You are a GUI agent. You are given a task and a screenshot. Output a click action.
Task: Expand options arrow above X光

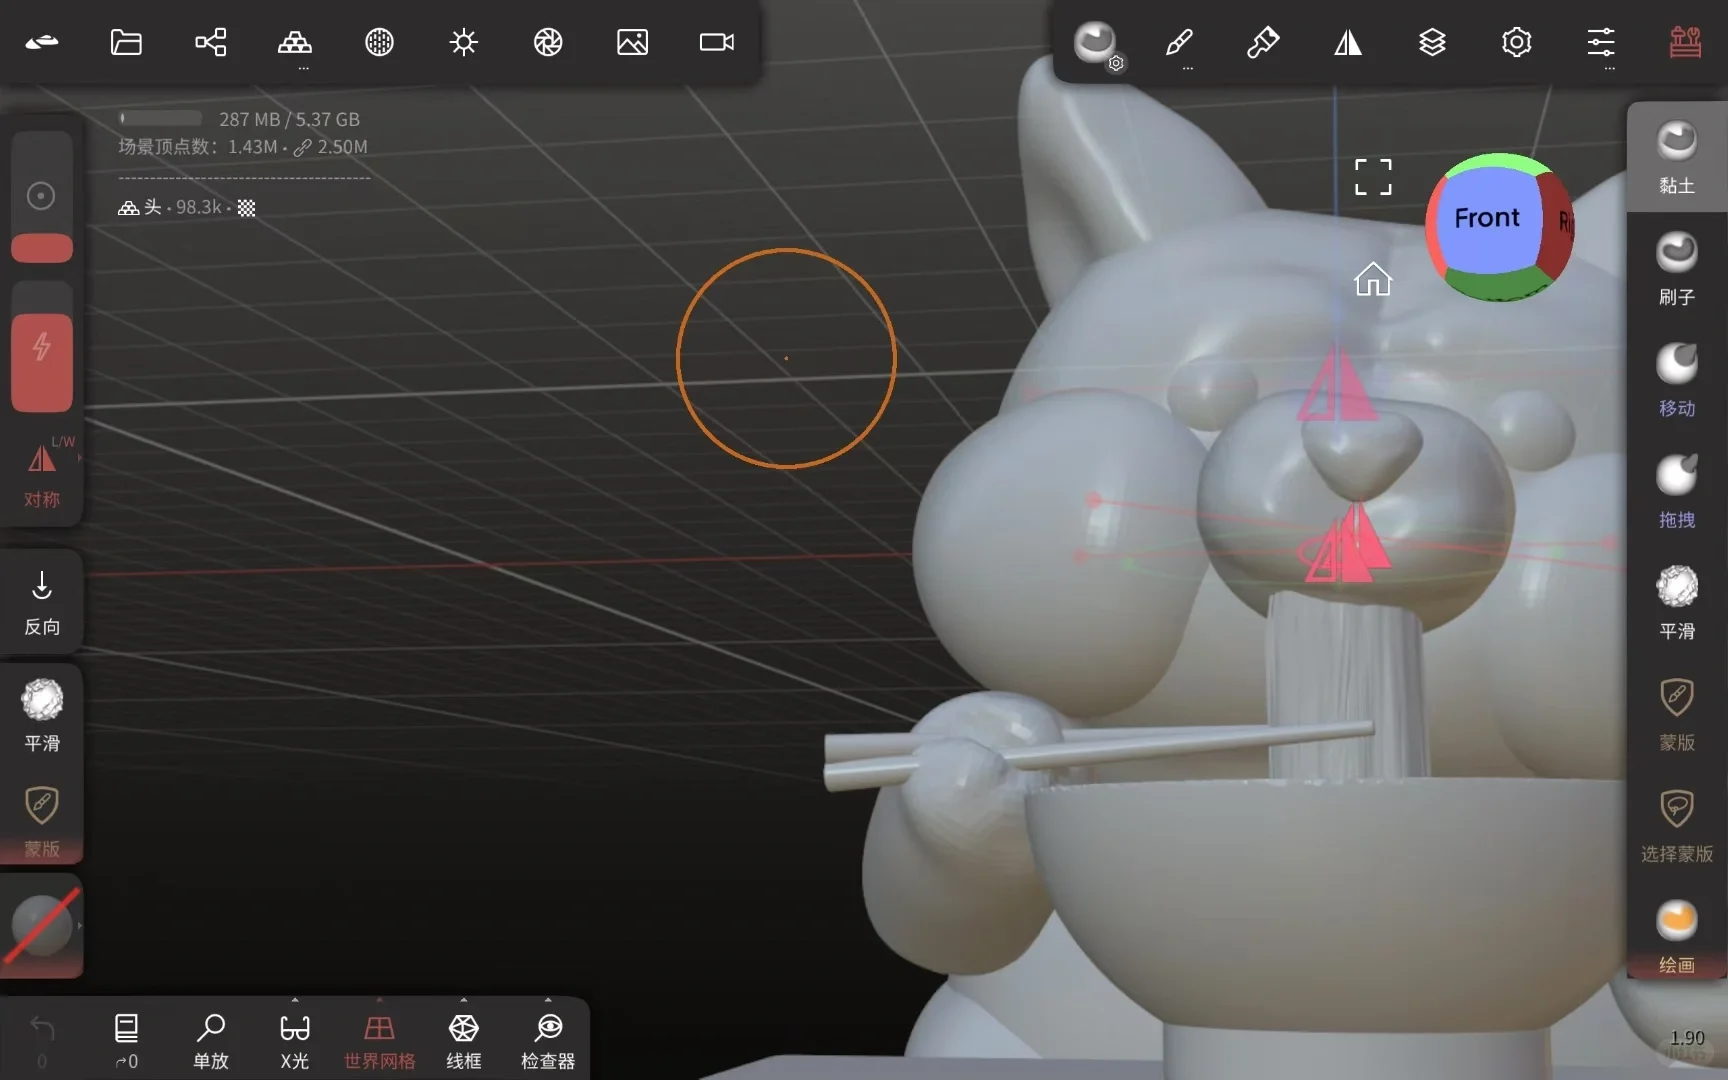click(295, 999)
